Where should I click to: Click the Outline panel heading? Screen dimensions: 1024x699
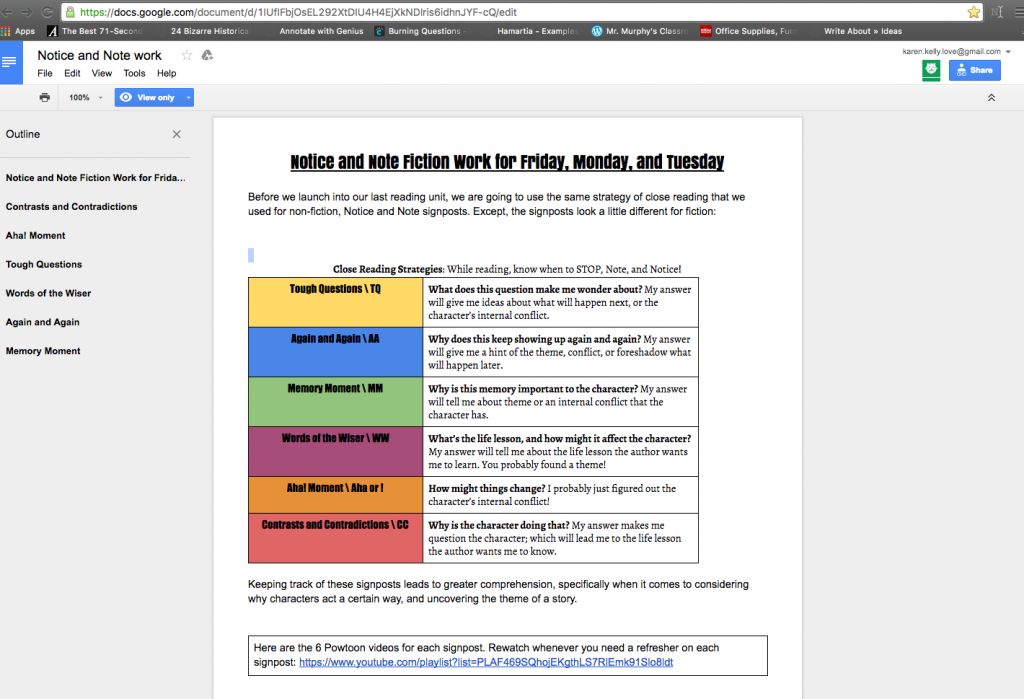click(23, 134)
